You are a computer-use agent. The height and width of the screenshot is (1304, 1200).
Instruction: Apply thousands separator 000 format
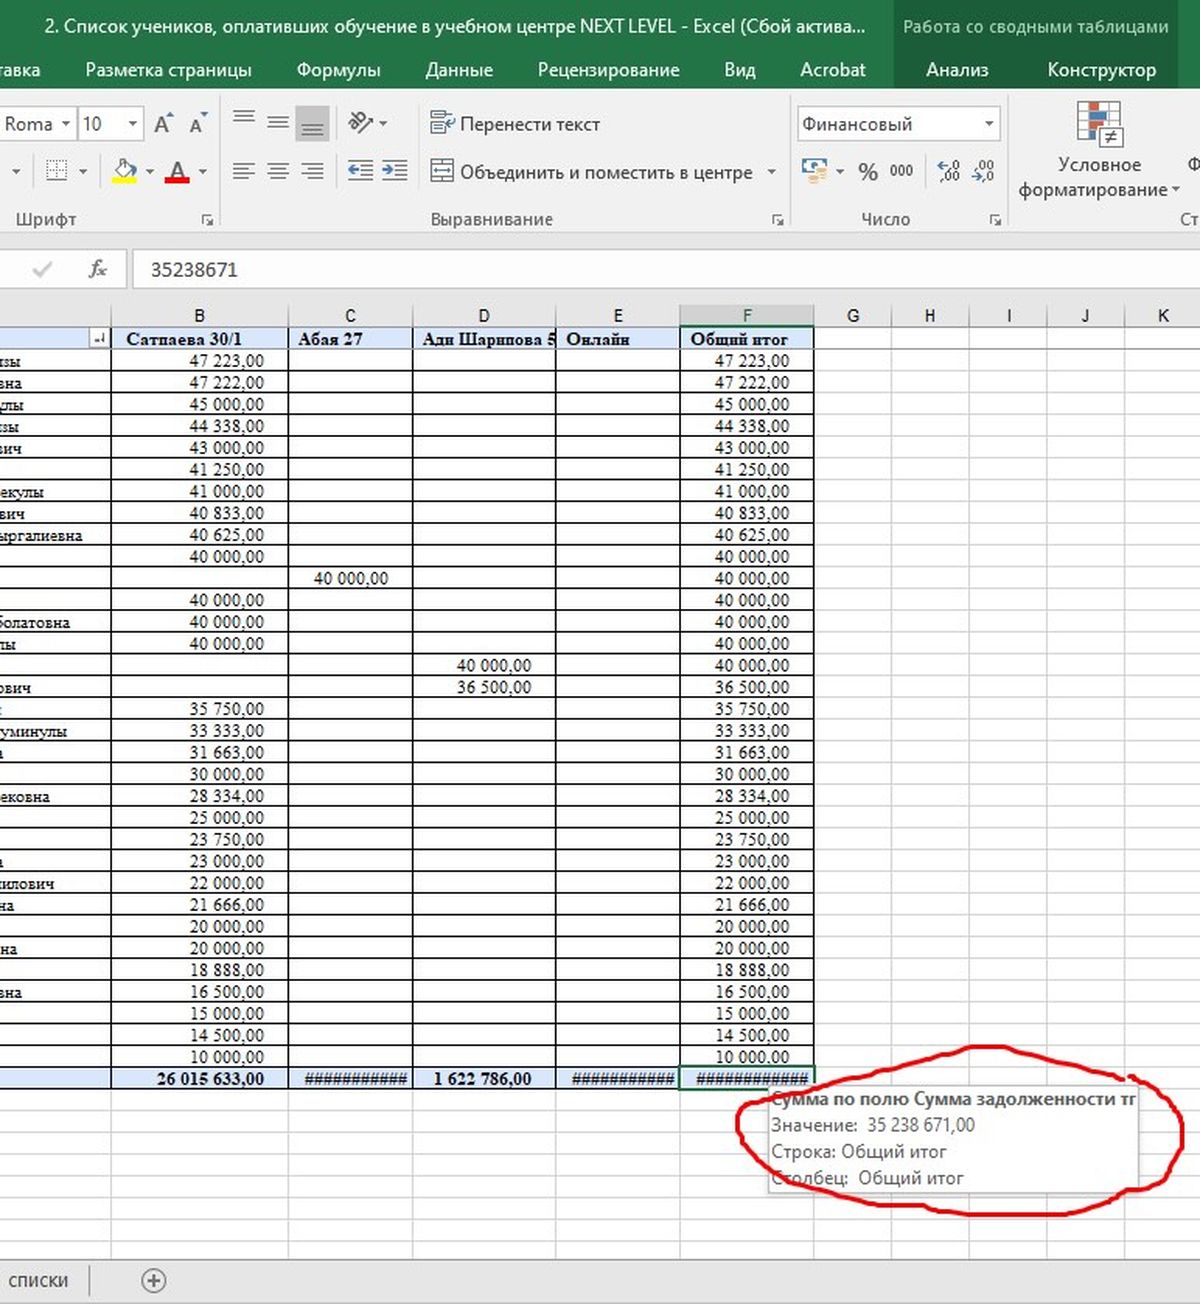coord(901,171)
